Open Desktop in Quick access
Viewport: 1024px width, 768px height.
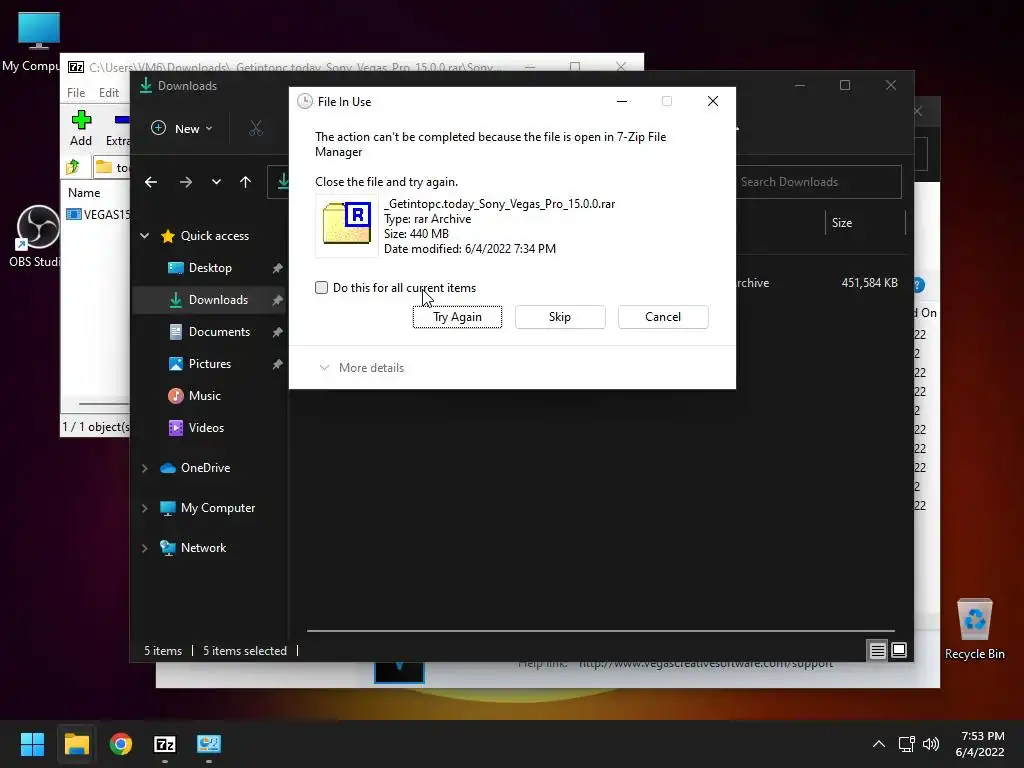point(210,268)
